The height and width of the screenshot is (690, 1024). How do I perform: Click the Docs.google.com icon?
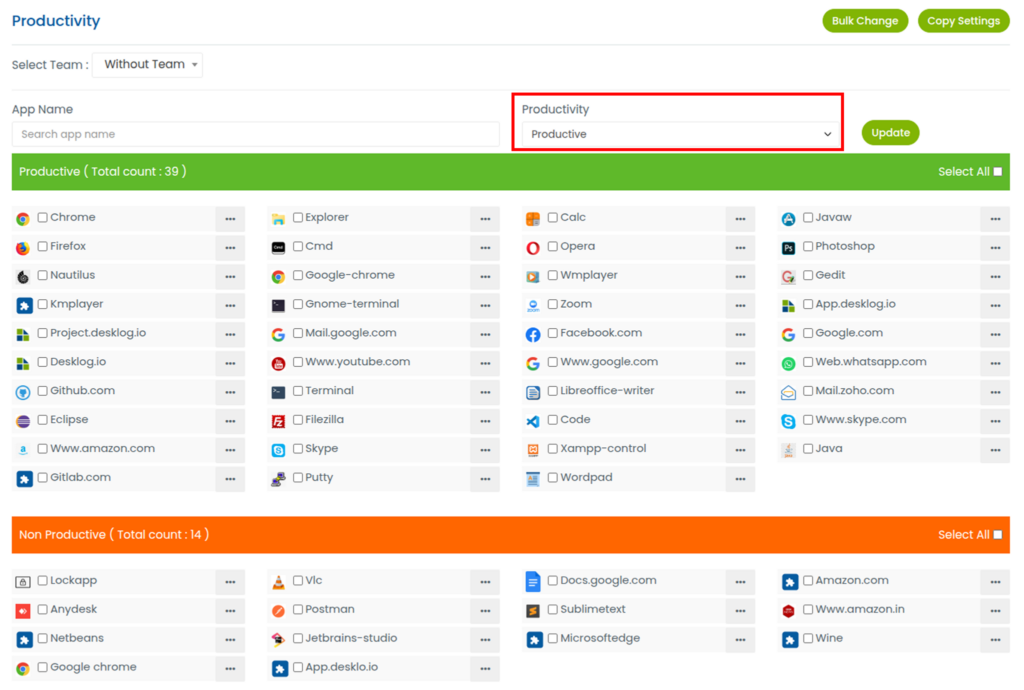(533, 582)
